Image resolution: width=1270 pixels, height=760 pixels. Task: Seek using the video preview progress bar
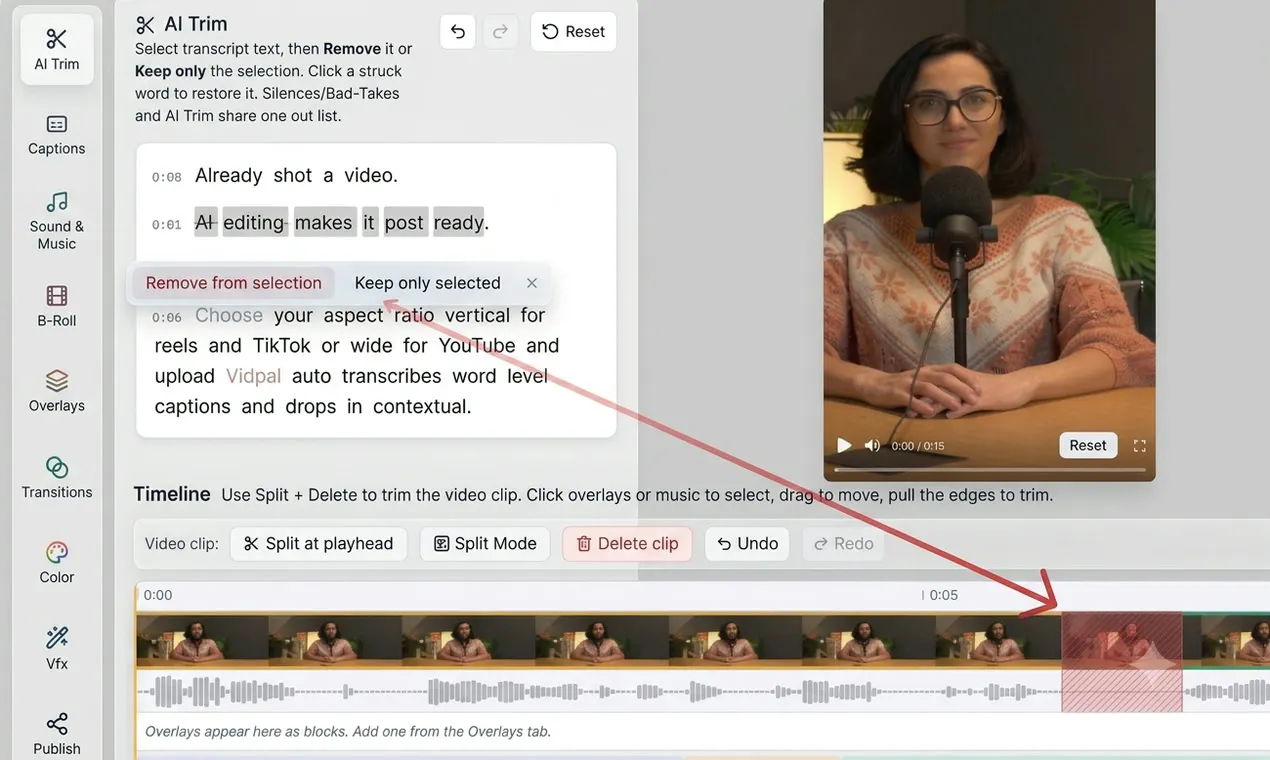990,469
